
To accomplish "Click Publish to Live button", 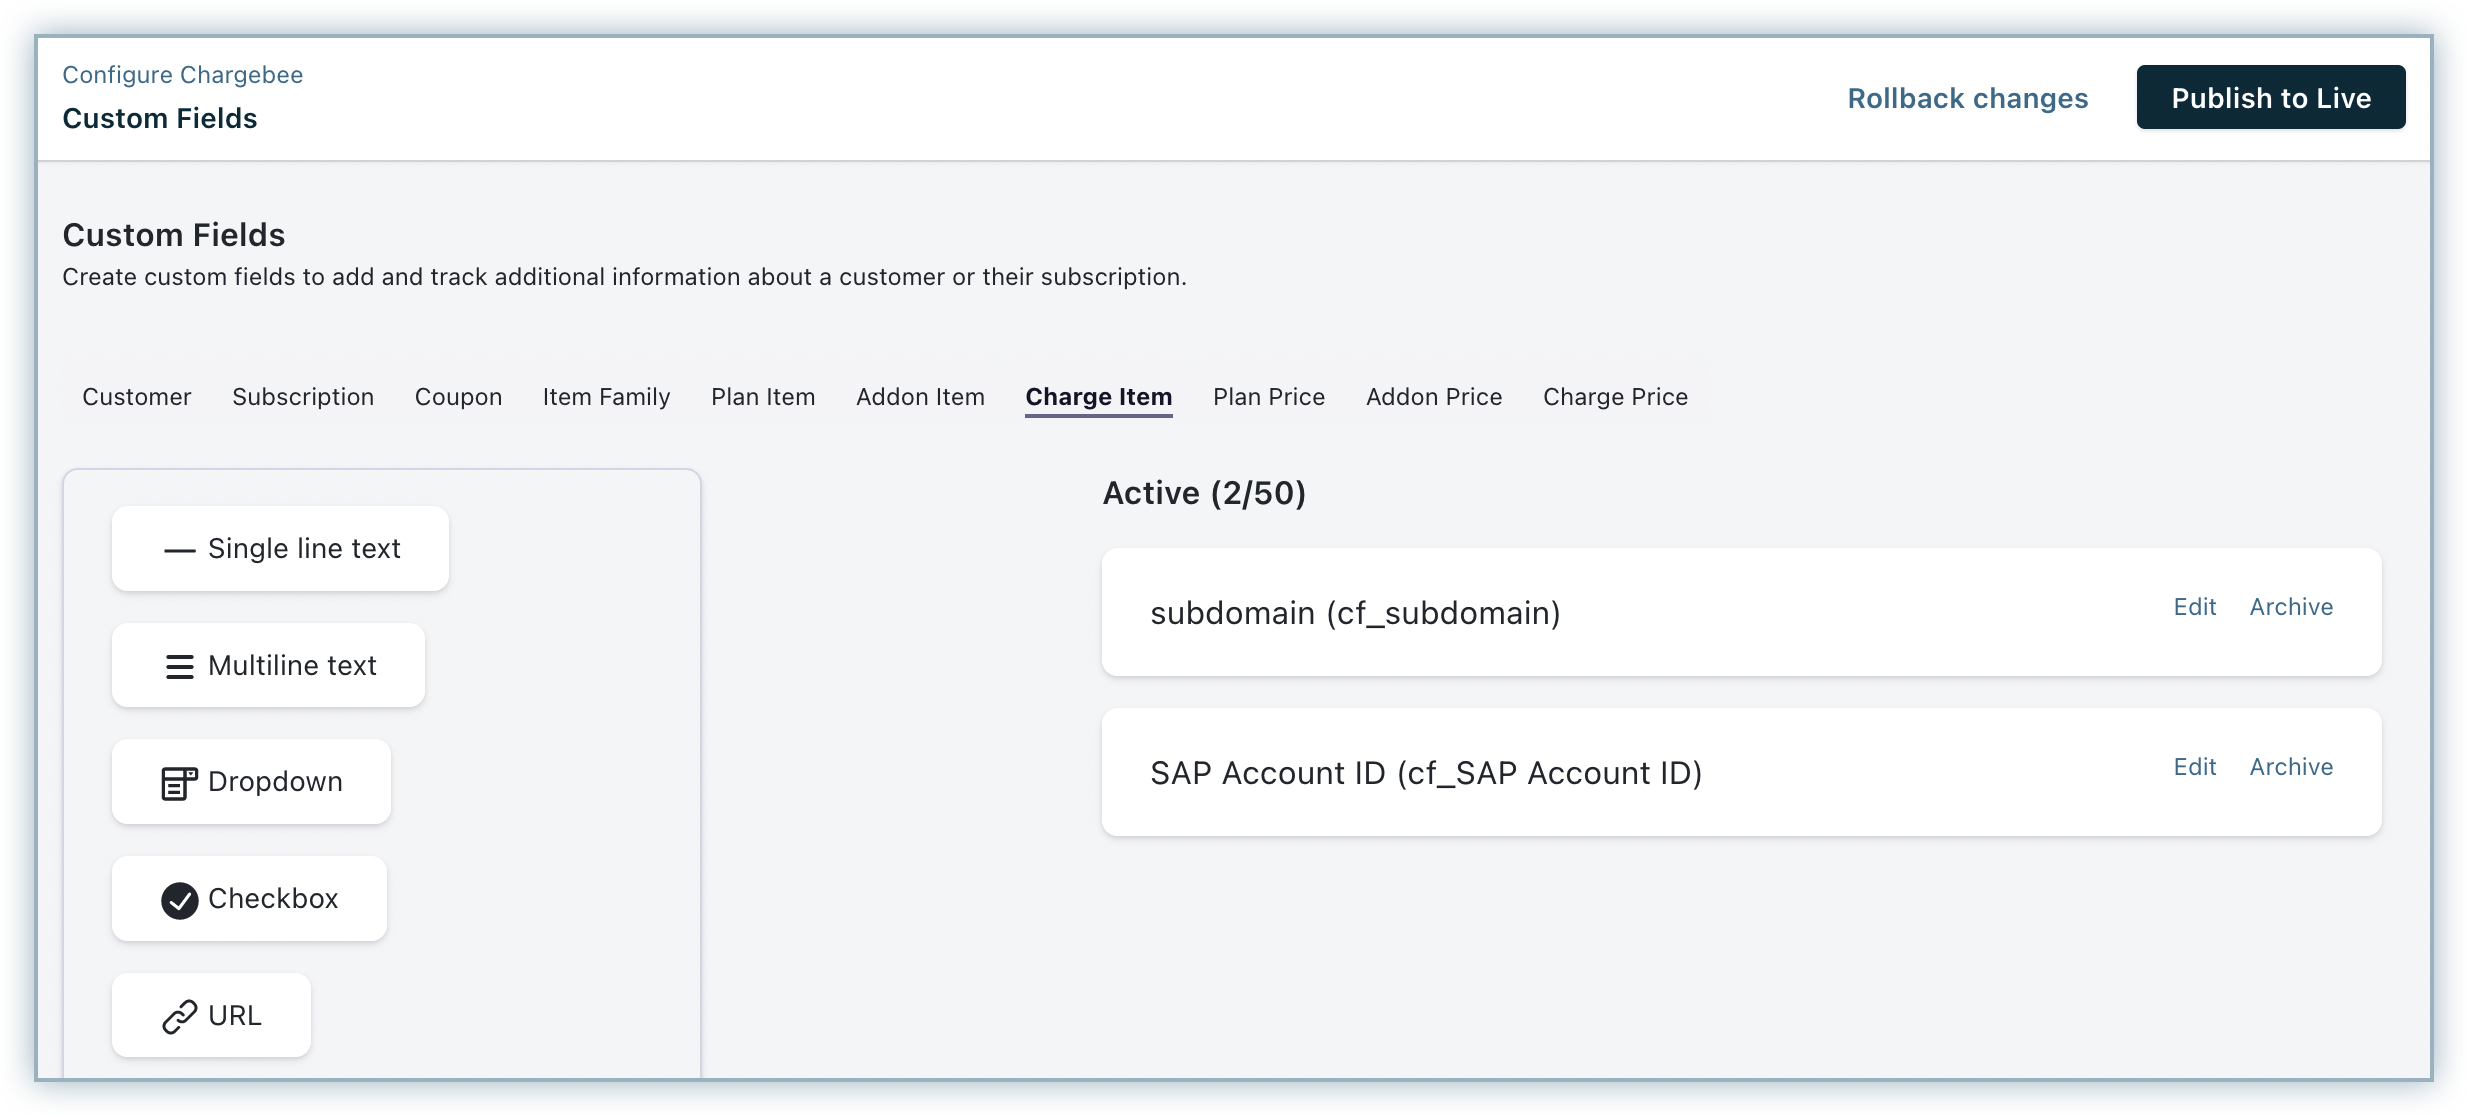I will point(2270,98).
